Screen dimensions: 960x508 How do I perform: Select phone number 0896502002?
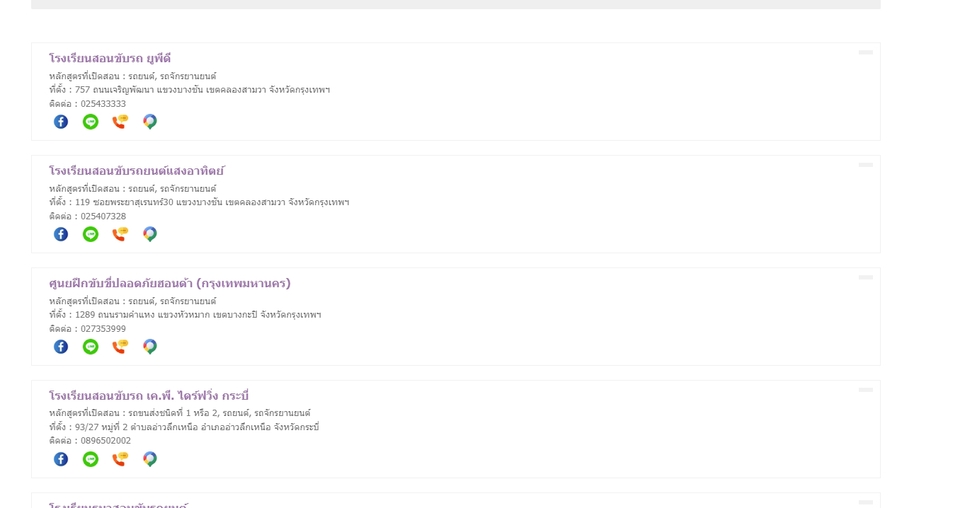click(x=106, y=441)
